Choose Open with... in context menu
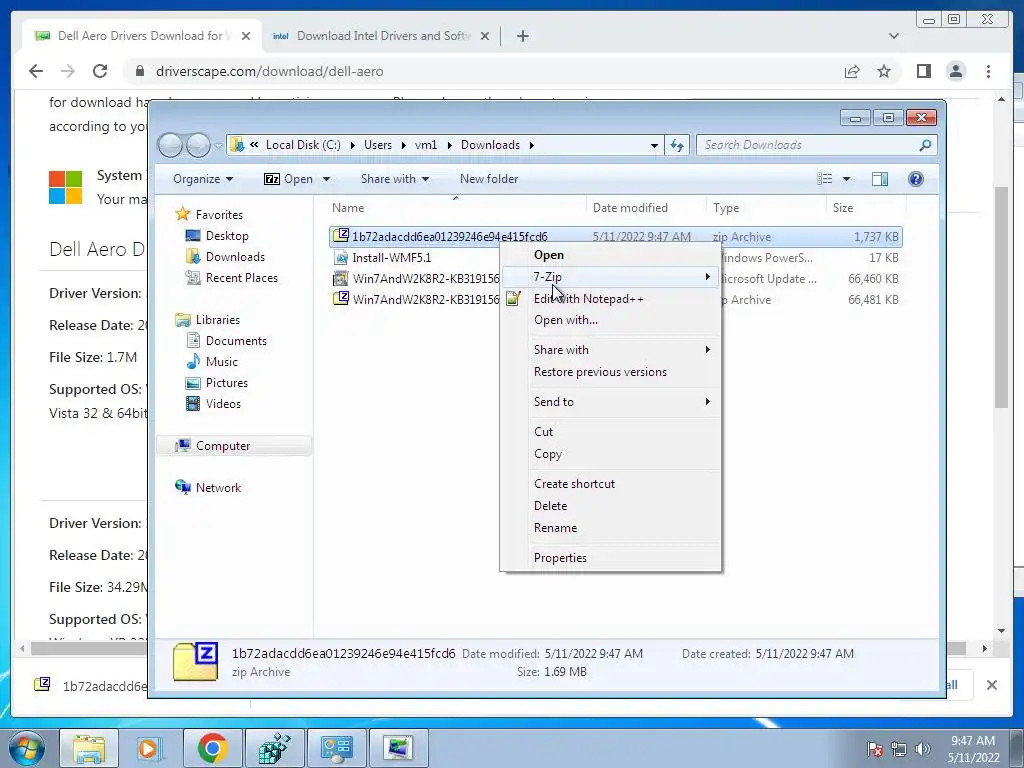The height and width of the screenshot is (768, 1024). (x=611, y=320)
